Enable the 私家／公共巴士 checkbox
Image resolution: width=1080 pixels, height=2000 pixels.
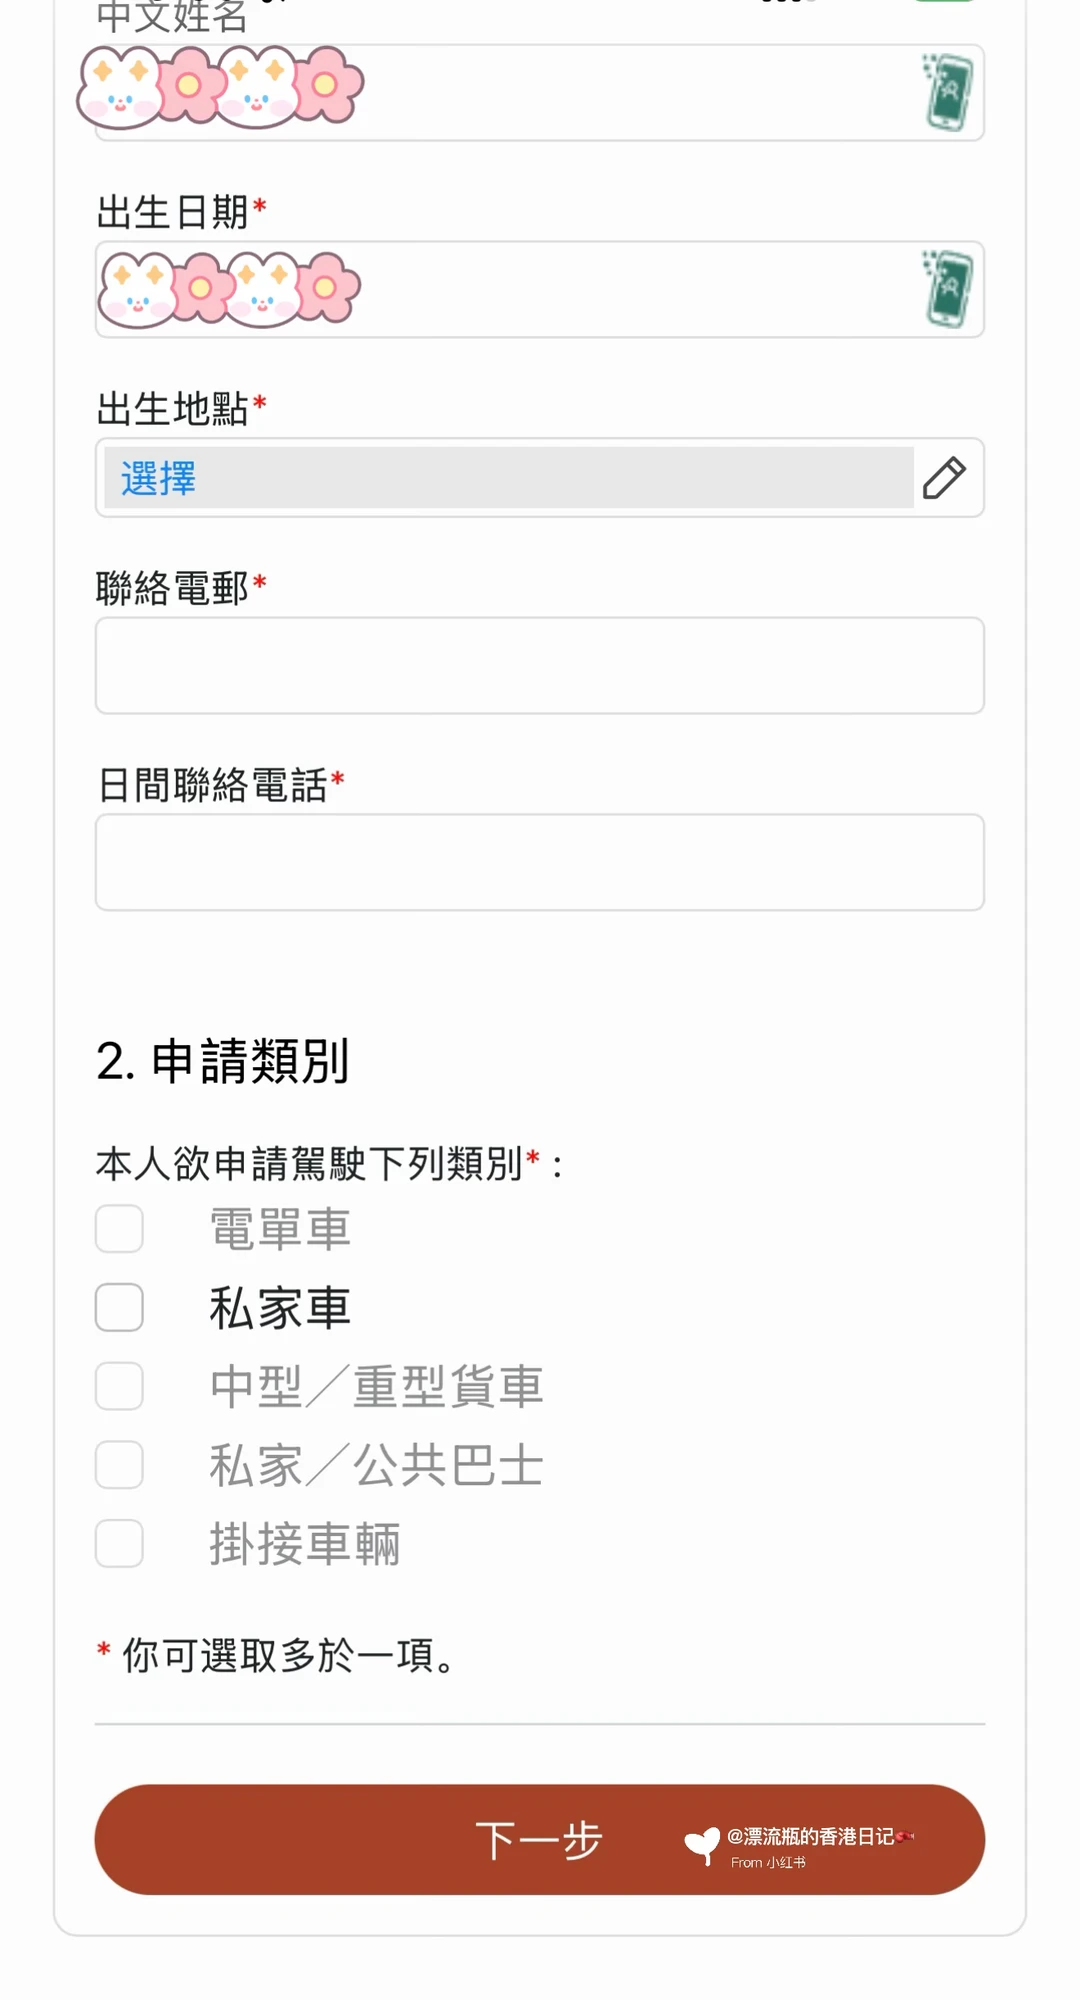click(119, 1465)
